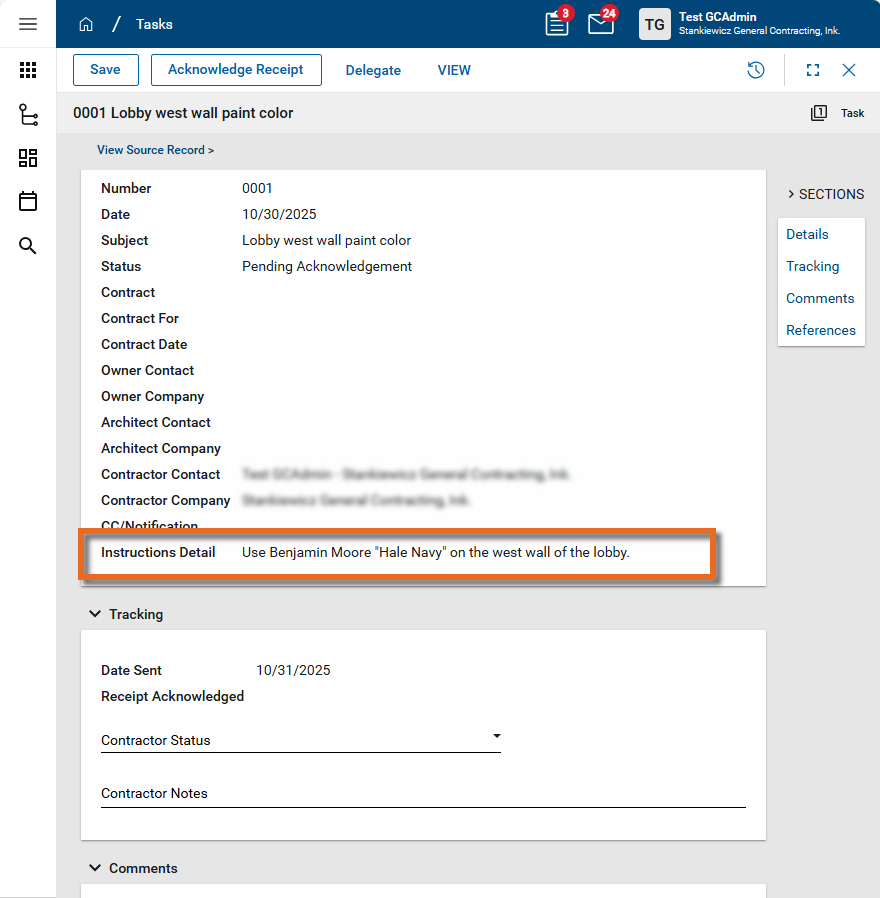
Task: Click Acknowledge Receipt button
Action: [236, 70]
